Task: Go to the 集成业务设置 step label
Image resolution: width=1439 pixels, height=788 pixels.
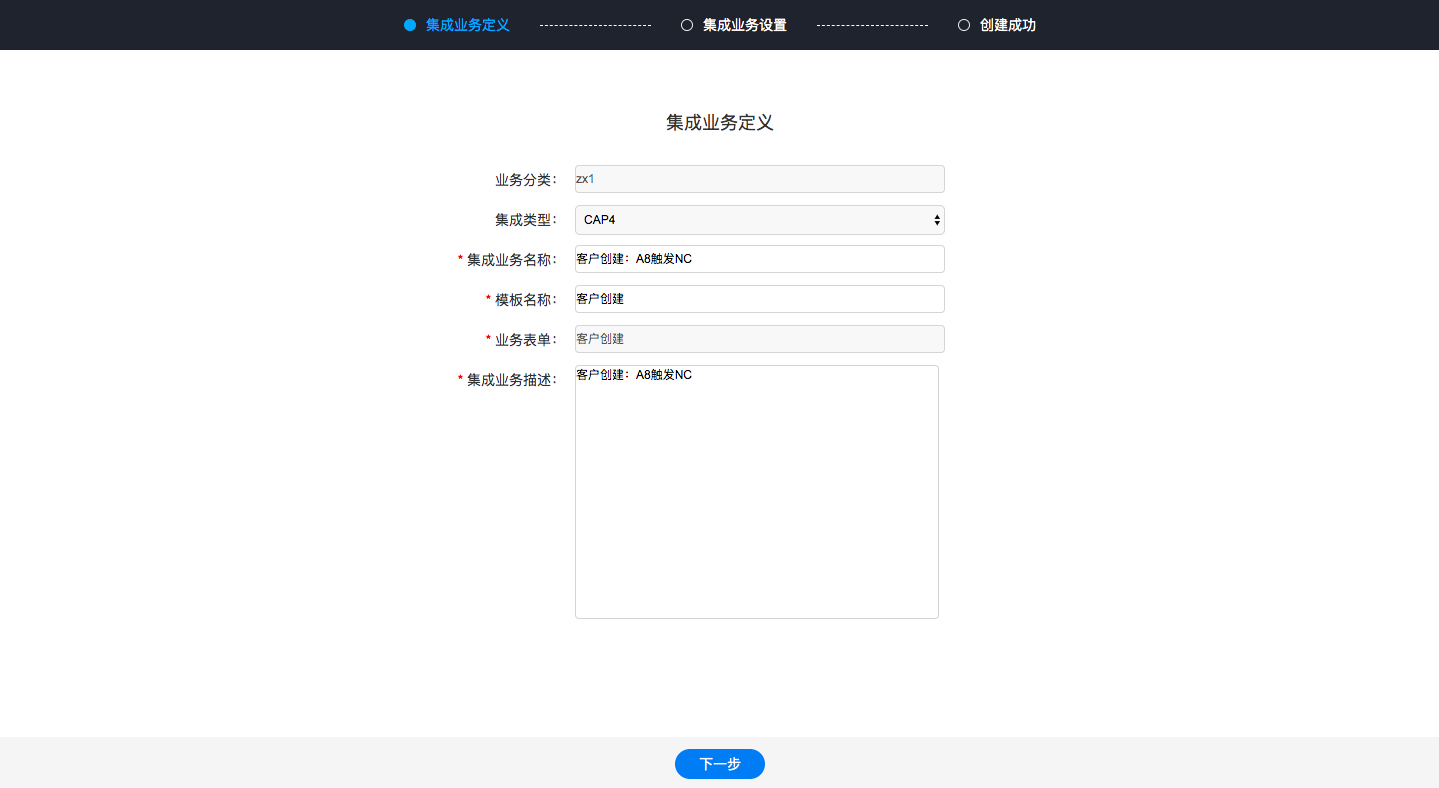Action: [744, 25]
